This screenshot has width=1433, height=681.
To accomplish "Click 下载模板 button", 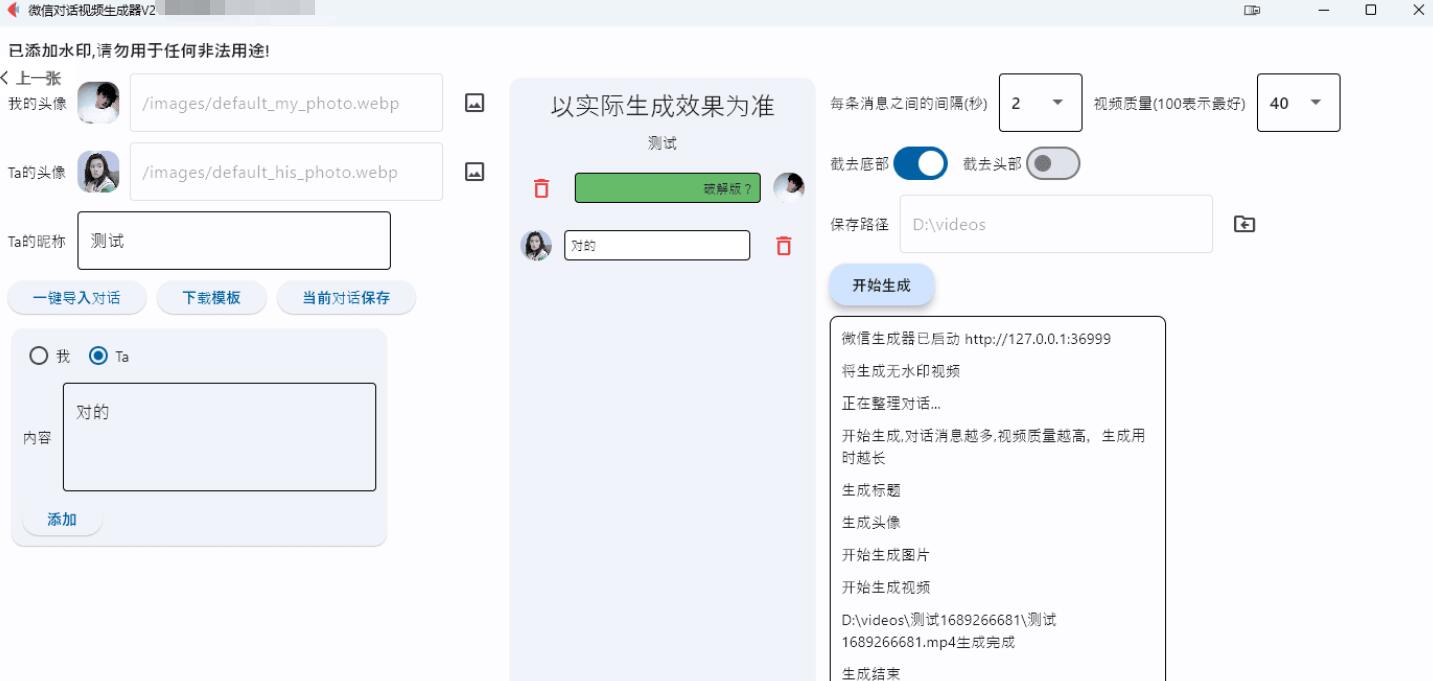I will (211, 298).
